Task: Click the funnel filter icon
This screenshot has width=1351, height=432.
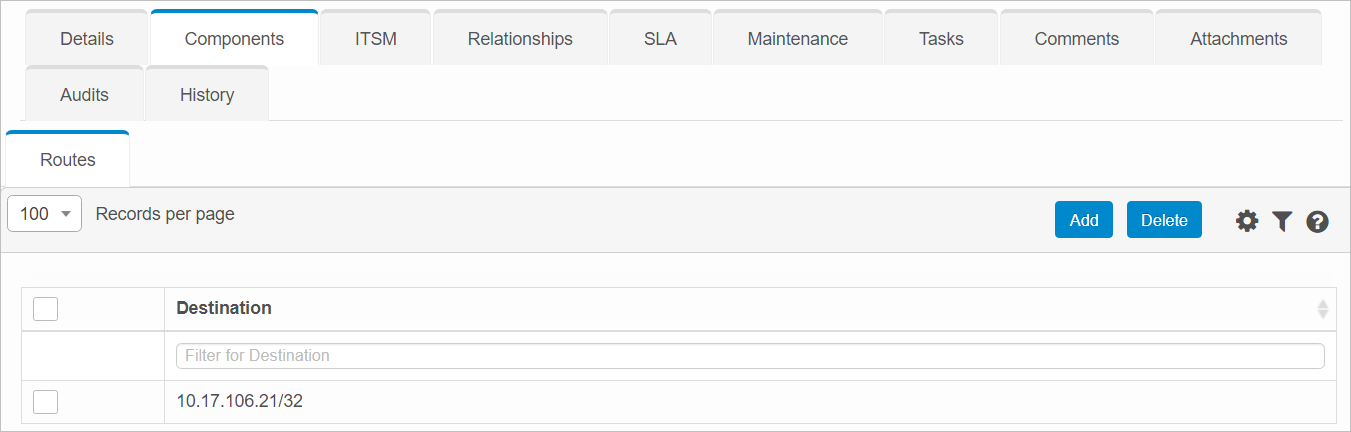Action: pyautogui.click(x=1282, y=221)
